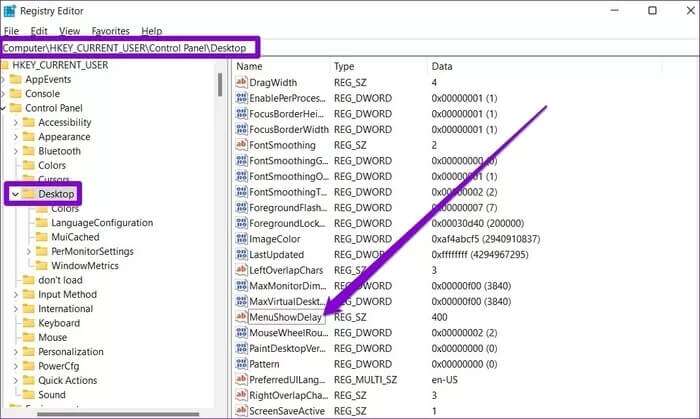Click the RightOverlapCha... string icon
The width and height of the screenshot is (700, 419).
tap(241, 395)
